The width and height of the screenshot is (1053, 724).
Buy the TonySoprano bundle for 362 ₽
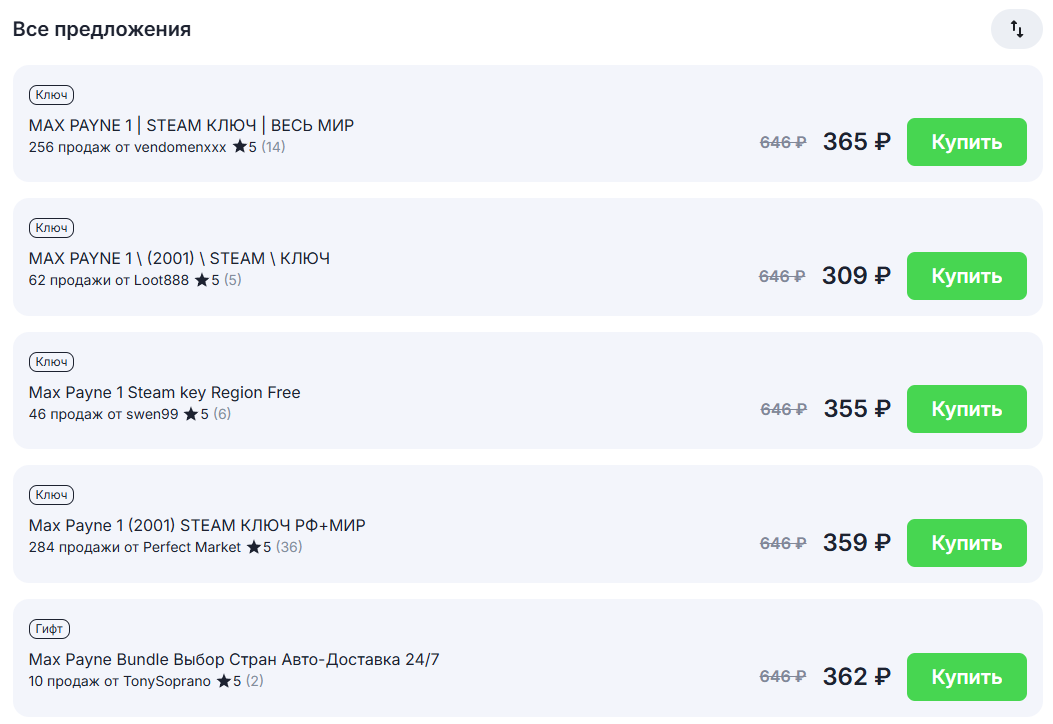[x=966, y=676]
